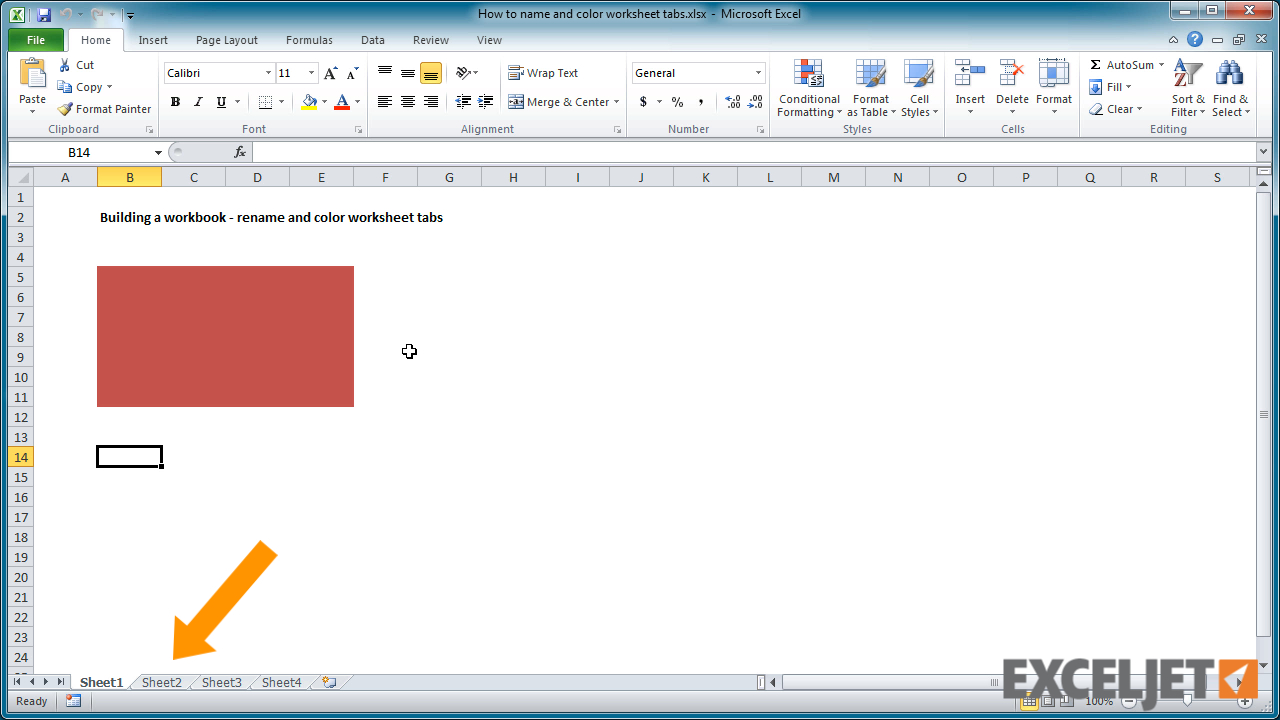Switch to the Formulas ribbon tab
This screenshot has width=1280, height=720.
point(308,40)
